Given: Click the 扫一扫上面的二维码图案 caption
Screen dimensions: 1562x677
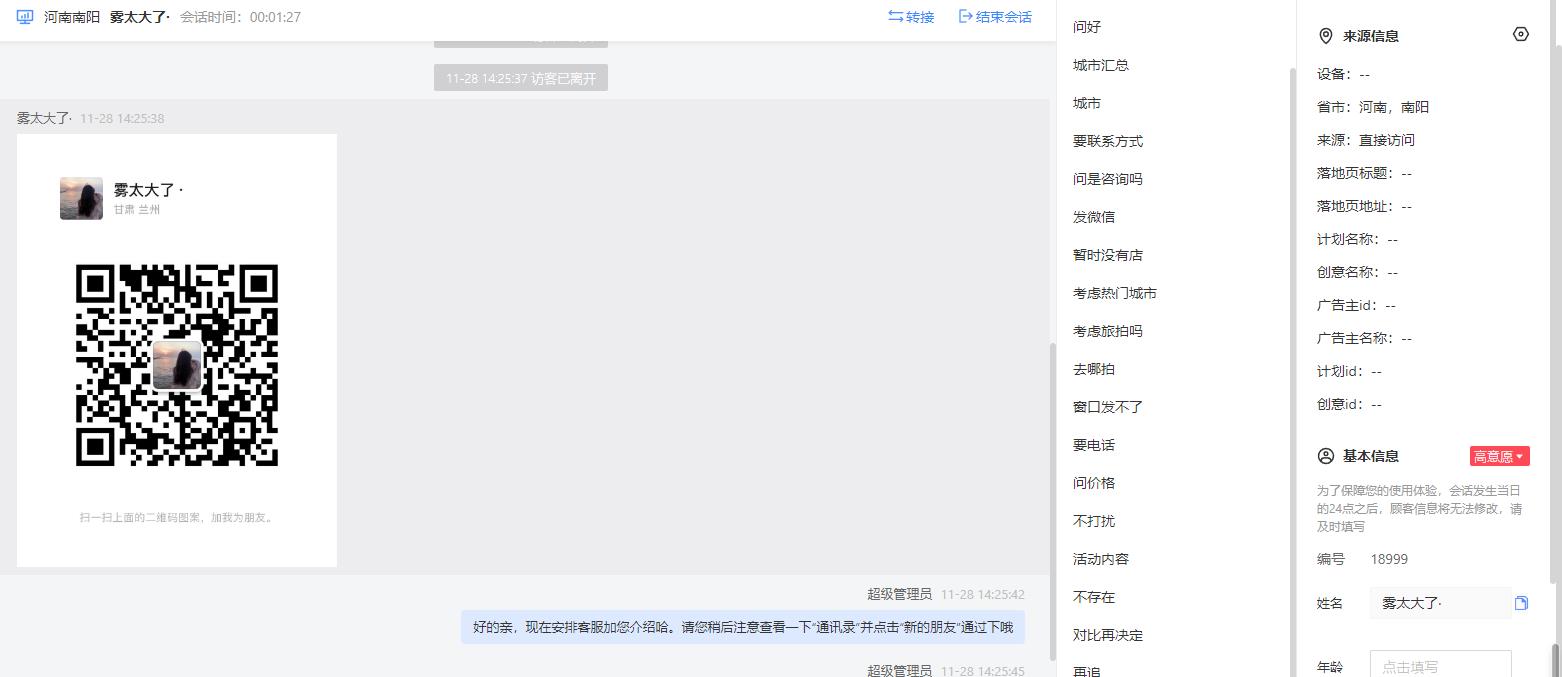Looking at the screenshot, I should [177, 518].
